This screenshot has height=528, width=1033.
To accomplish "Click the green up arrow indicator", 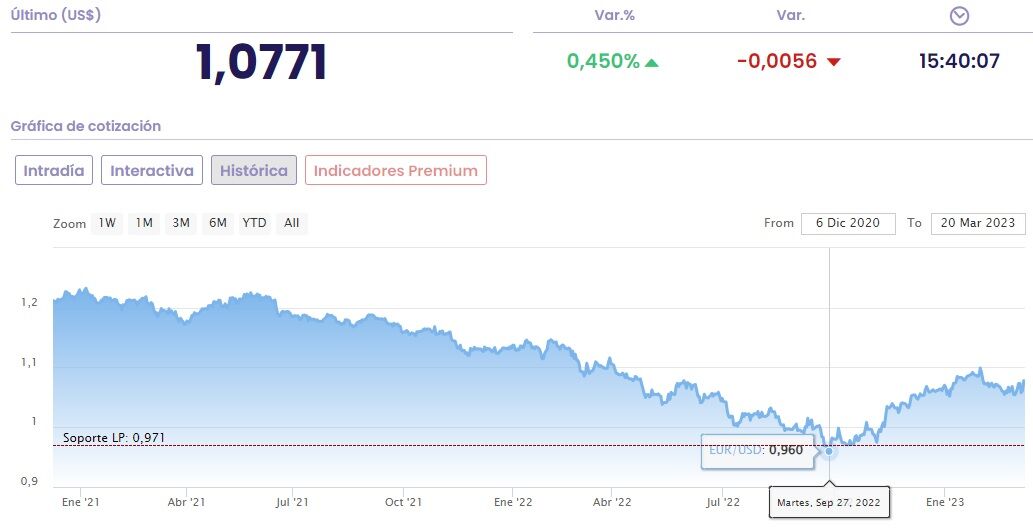I will pyautogui.click(x=652, y=62).
